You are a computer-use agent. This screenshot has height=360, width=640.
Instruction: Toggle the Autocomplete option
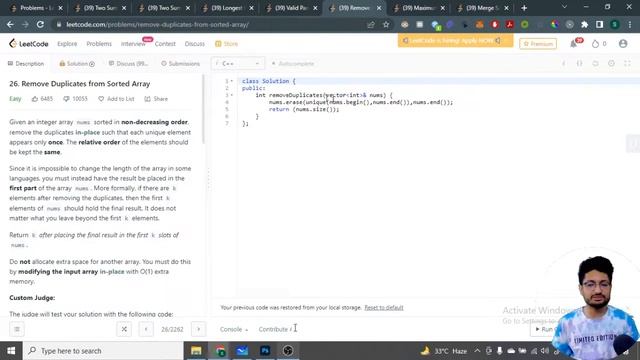pos(293,64)
